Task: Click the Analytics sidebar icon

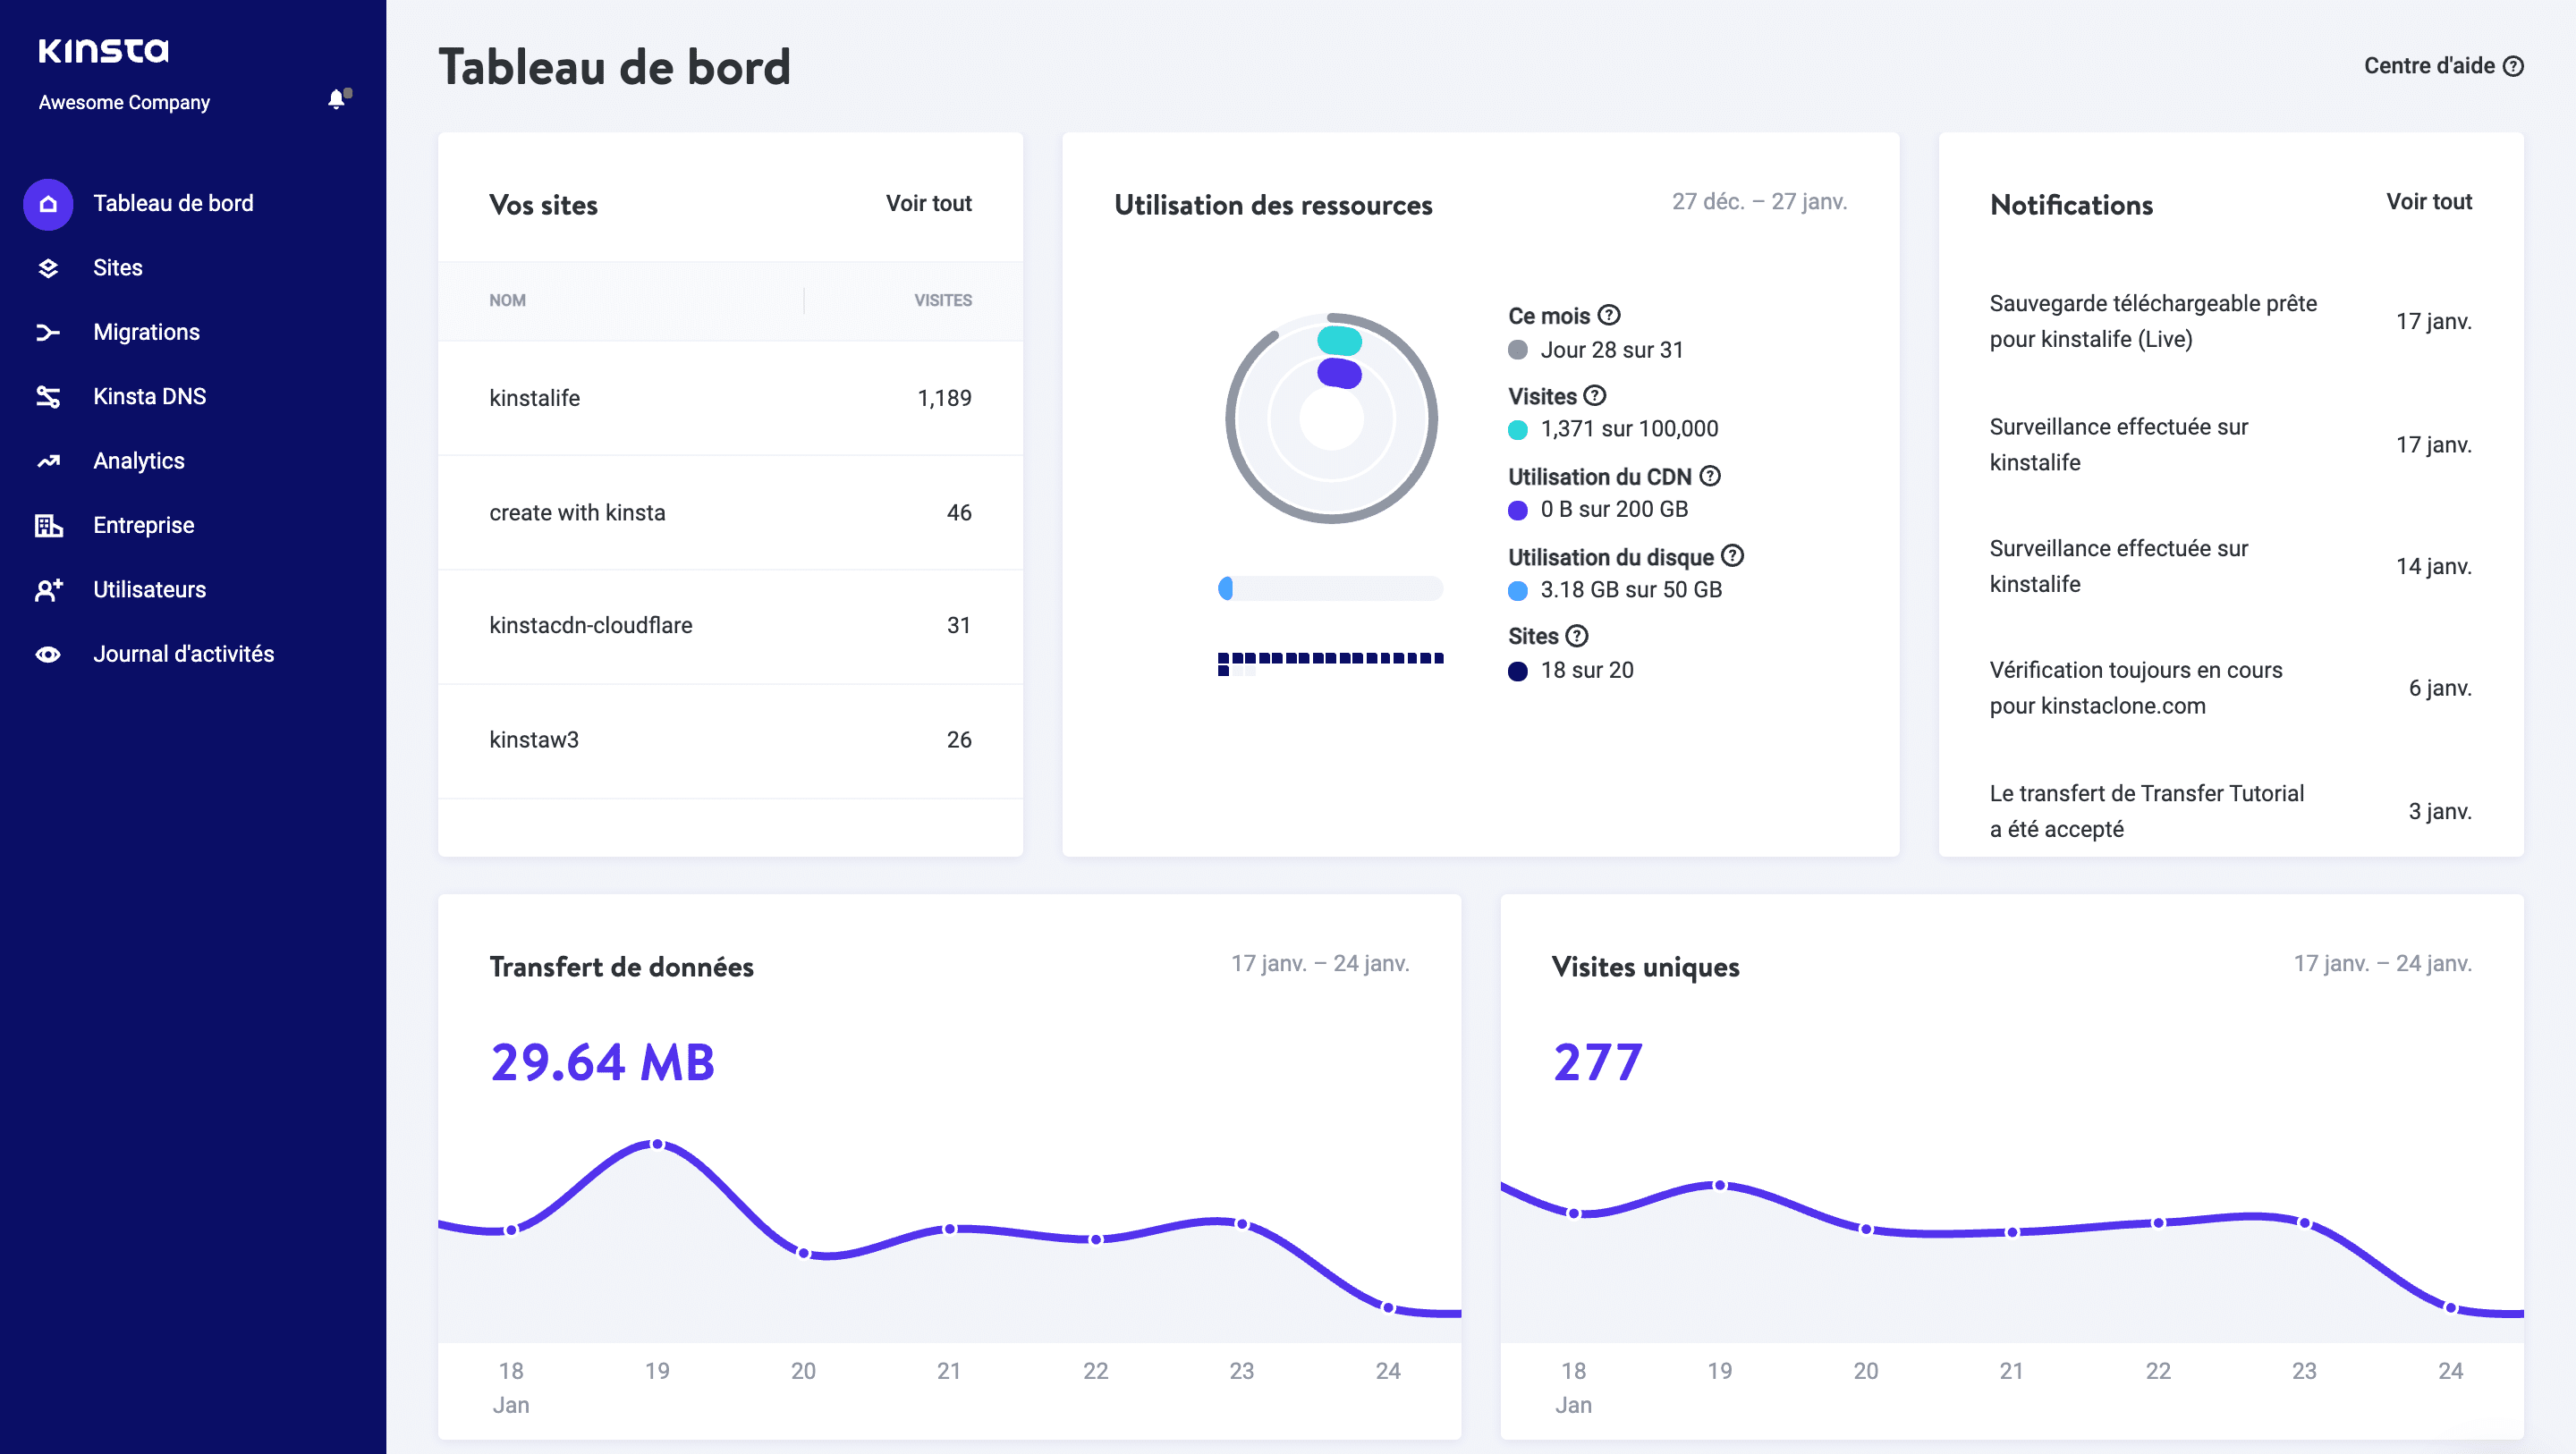Action: pos(47,460)
